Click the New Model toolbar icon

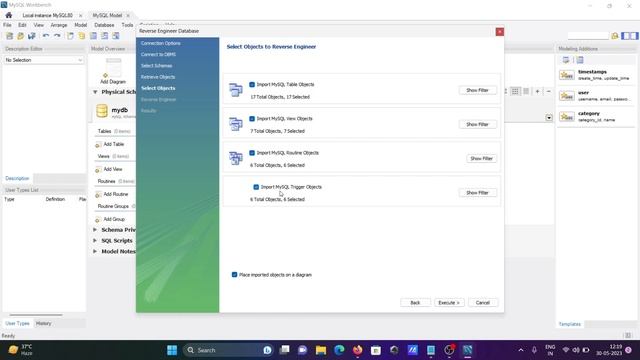pos(9,36)
